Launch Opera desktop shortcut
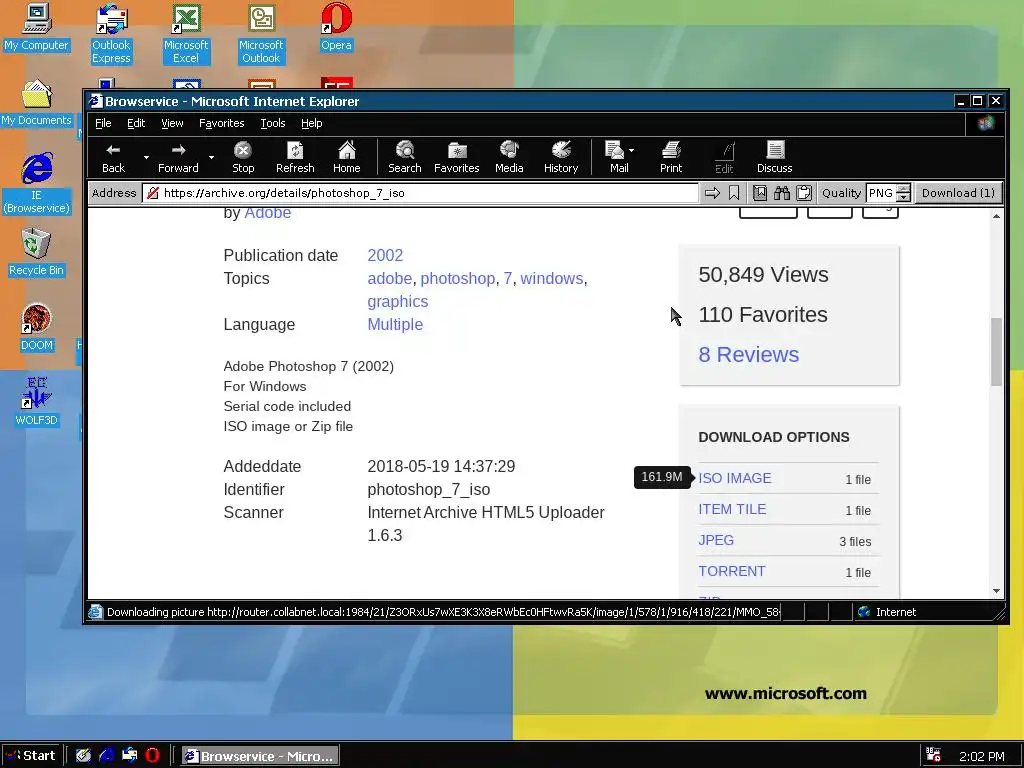 [x=336, y=27]
